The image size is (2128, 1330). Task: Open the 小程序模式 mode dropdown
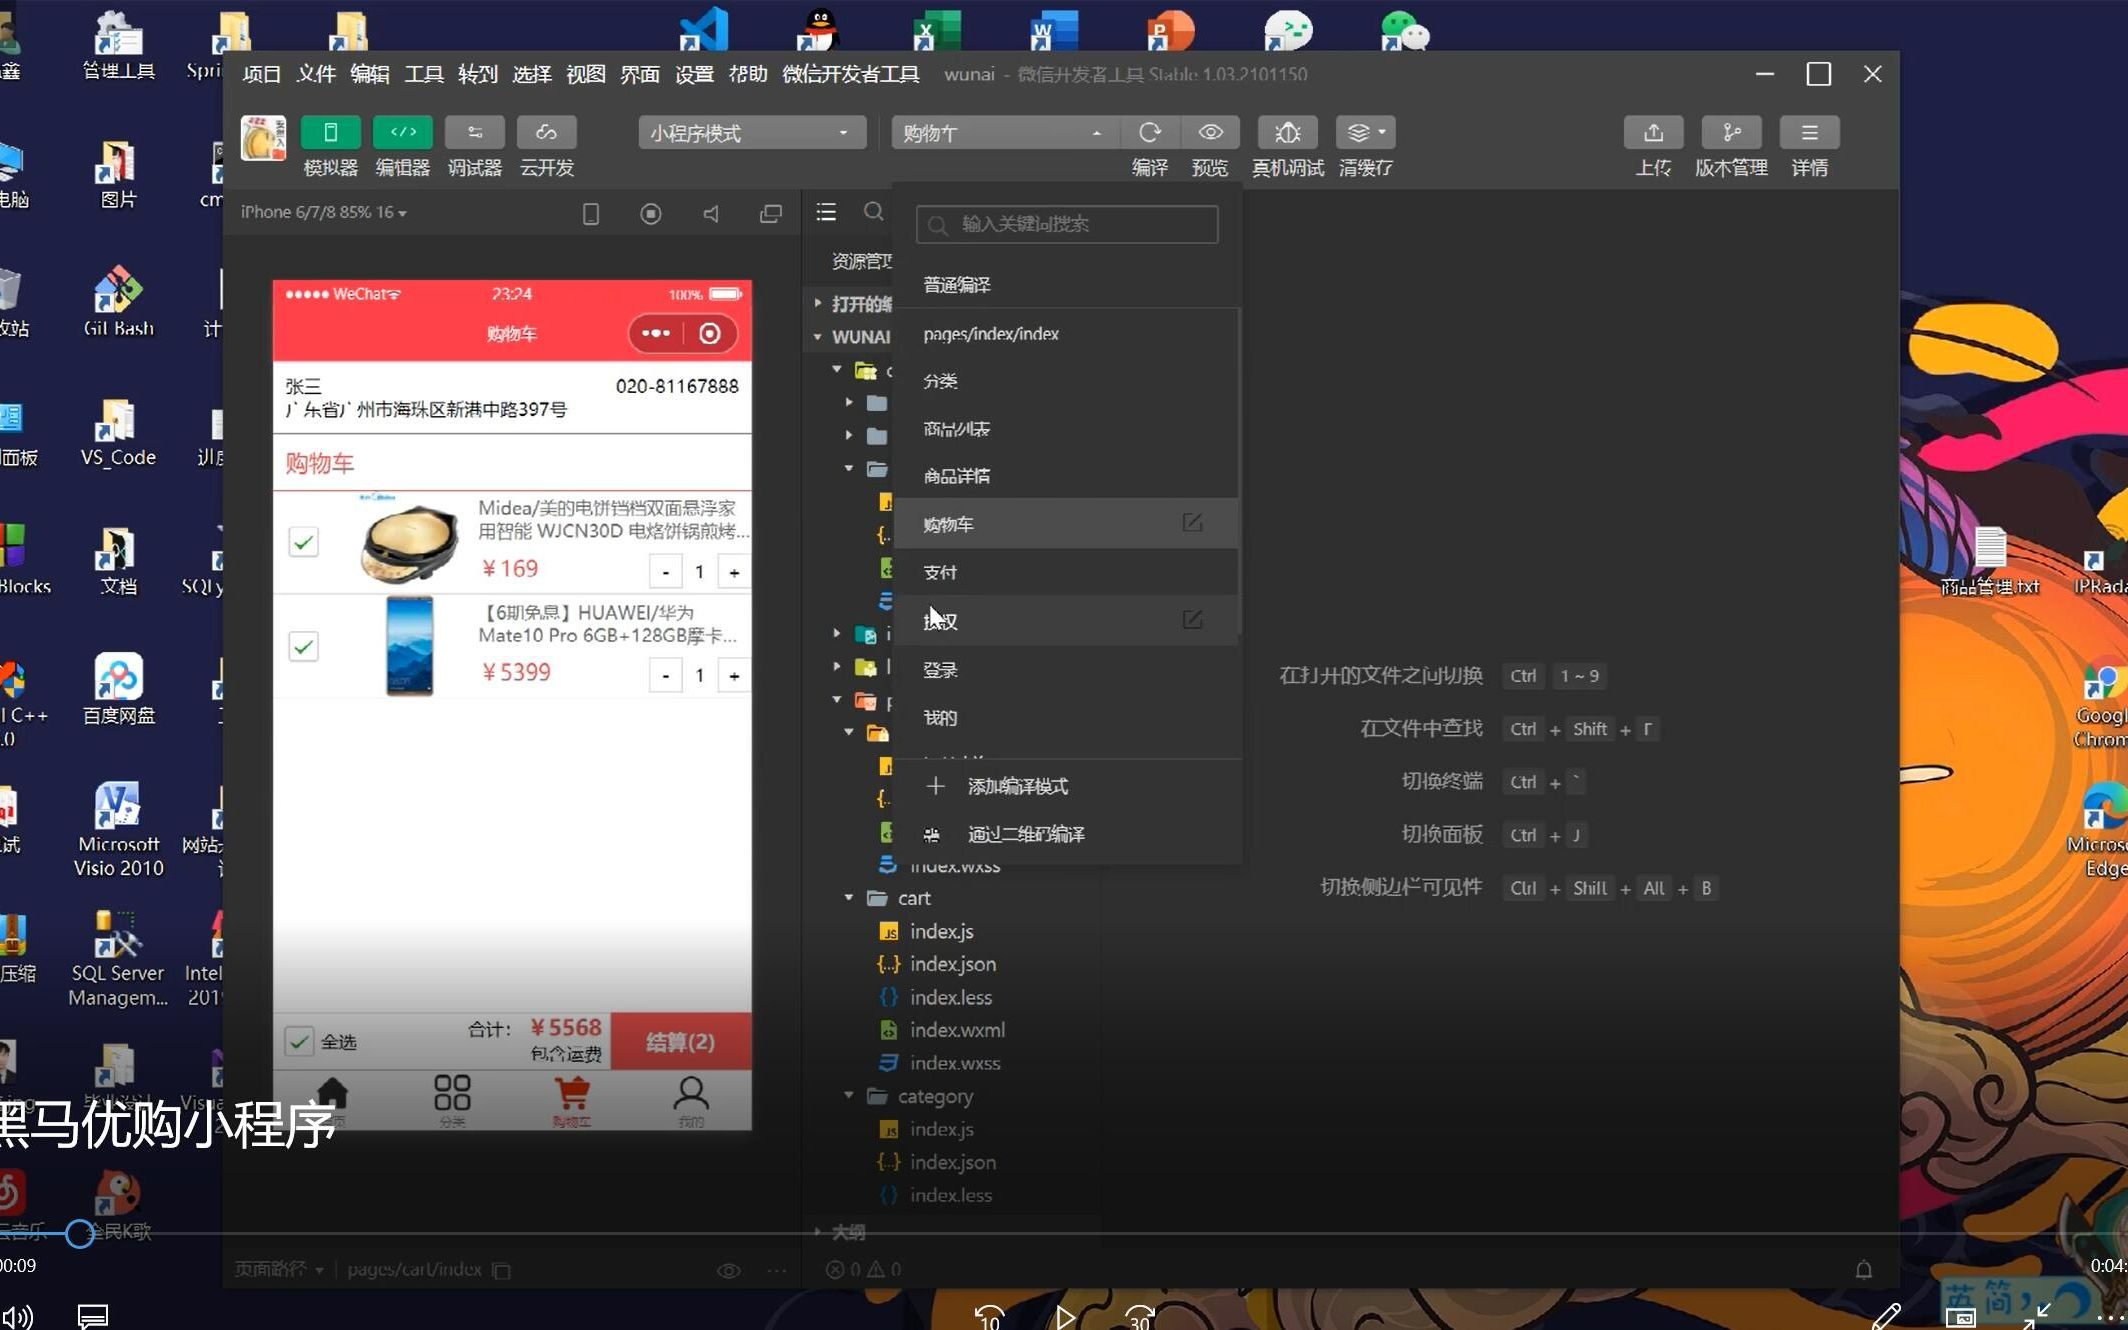click(x=750, y=131)
